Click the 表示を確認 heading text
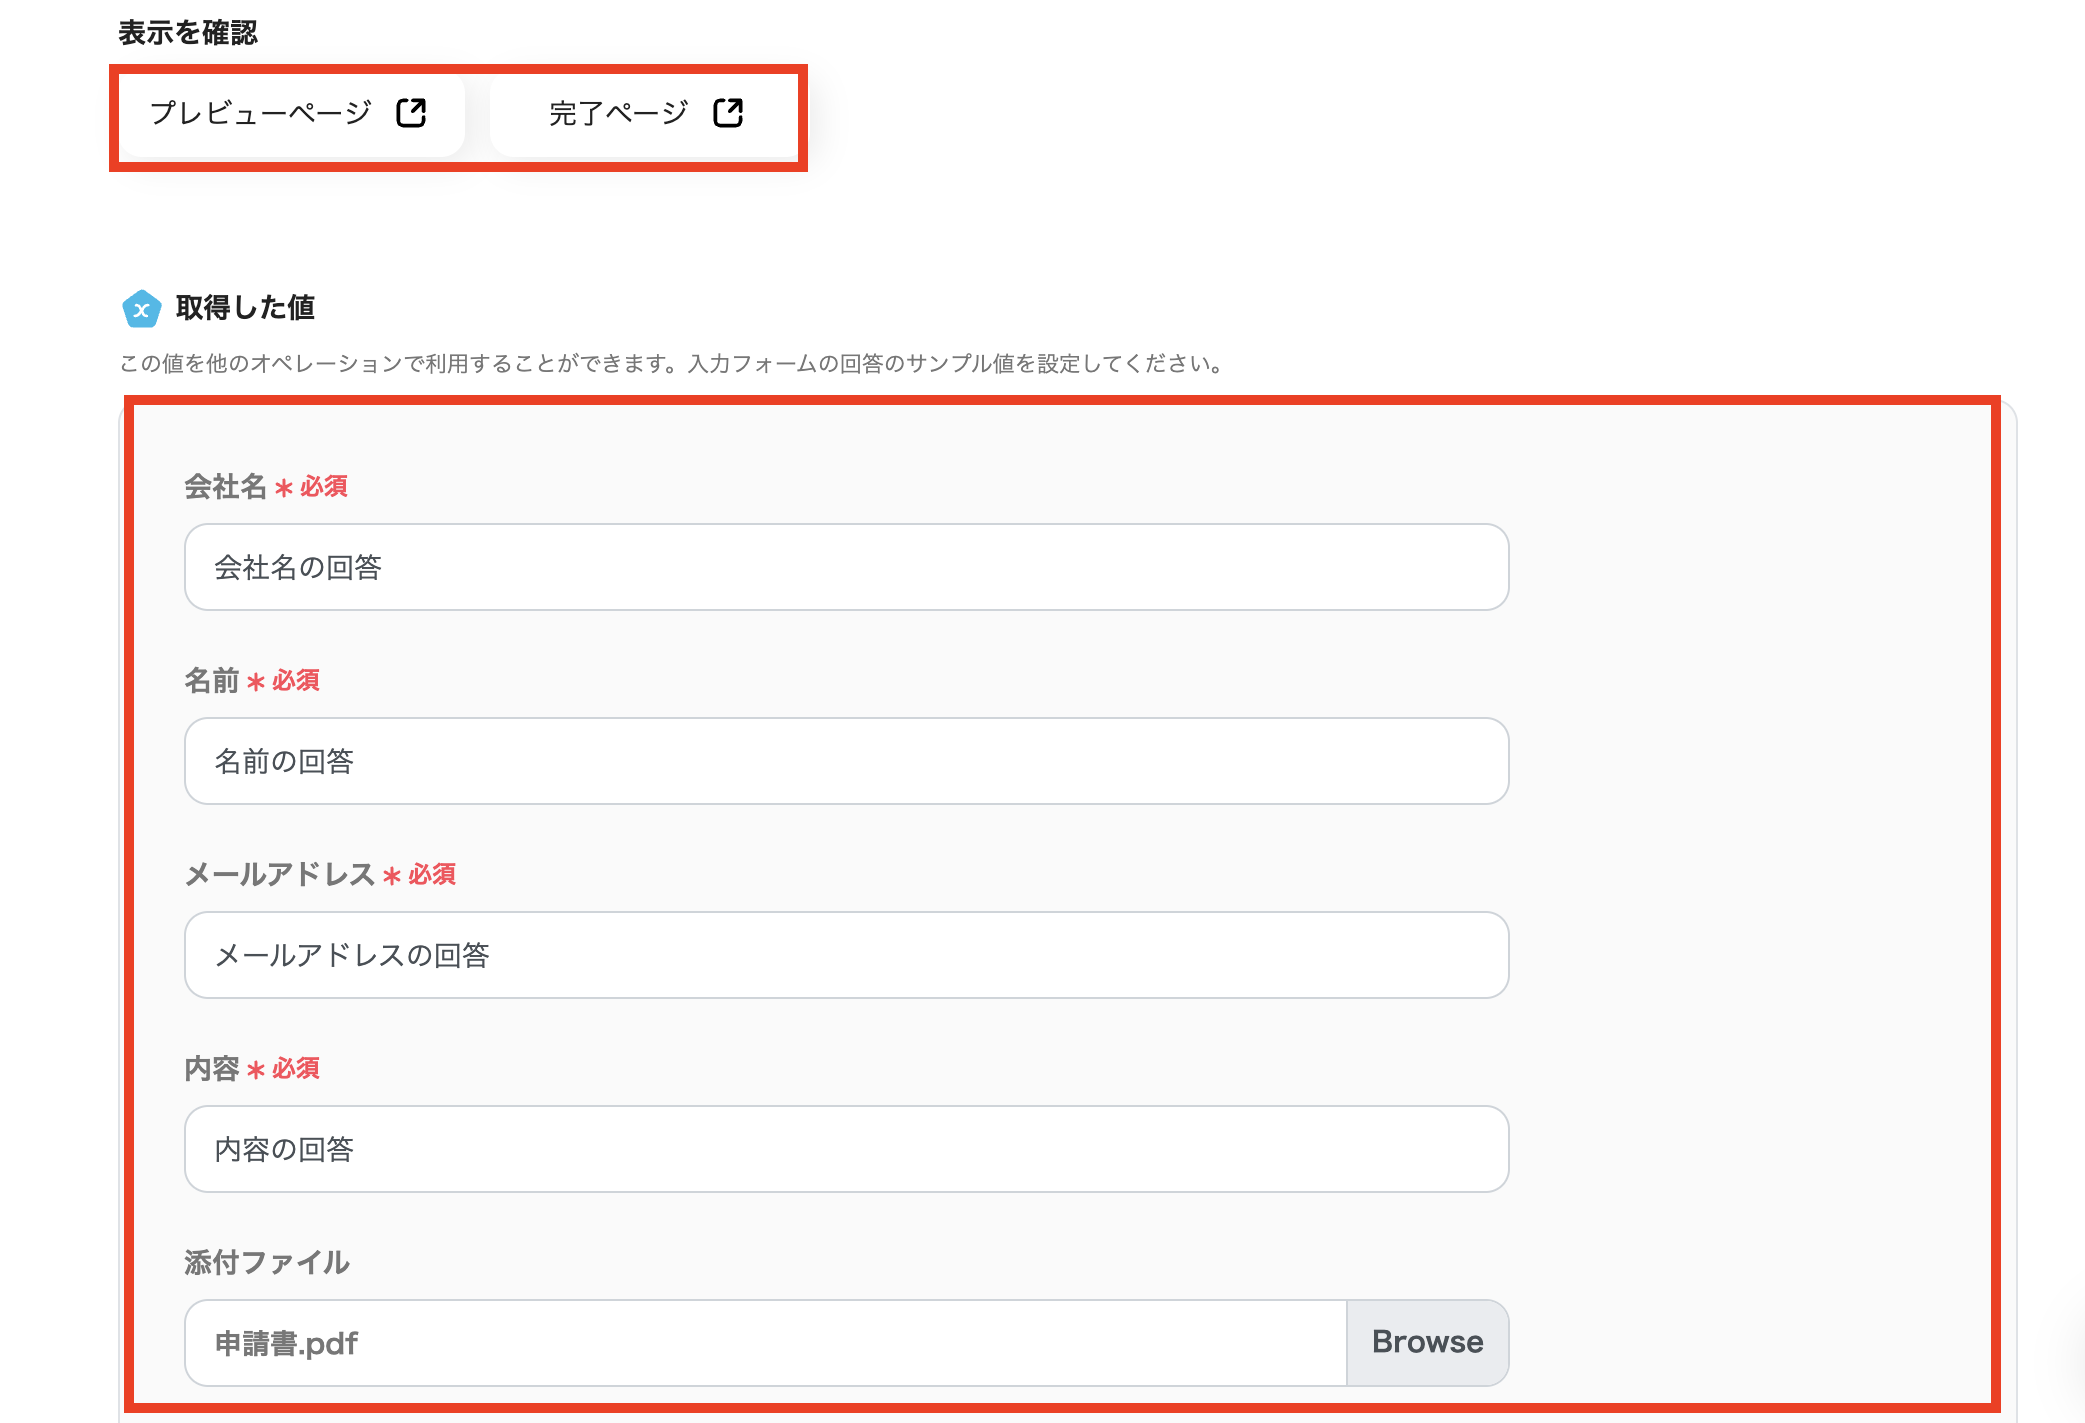The width and height of the screenshot is (2085, 1423). coord(188,33)
